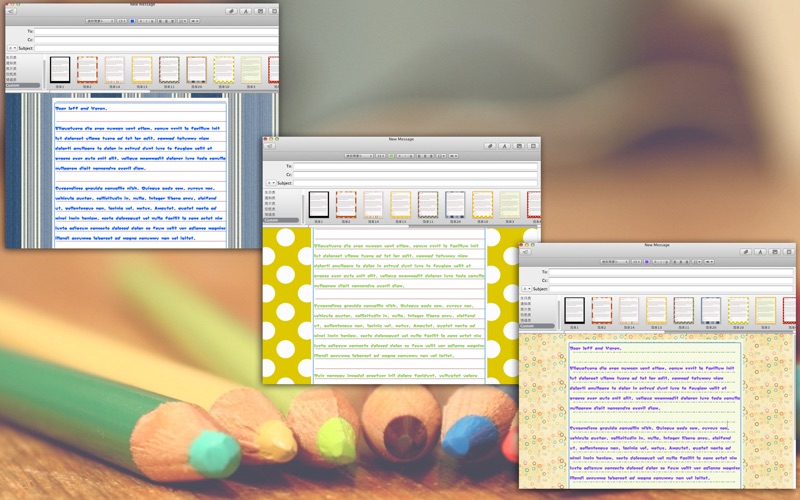
Task: Choose orange dashed stationery thumbnail in blue striped window
Action: (x=87, y=70)
